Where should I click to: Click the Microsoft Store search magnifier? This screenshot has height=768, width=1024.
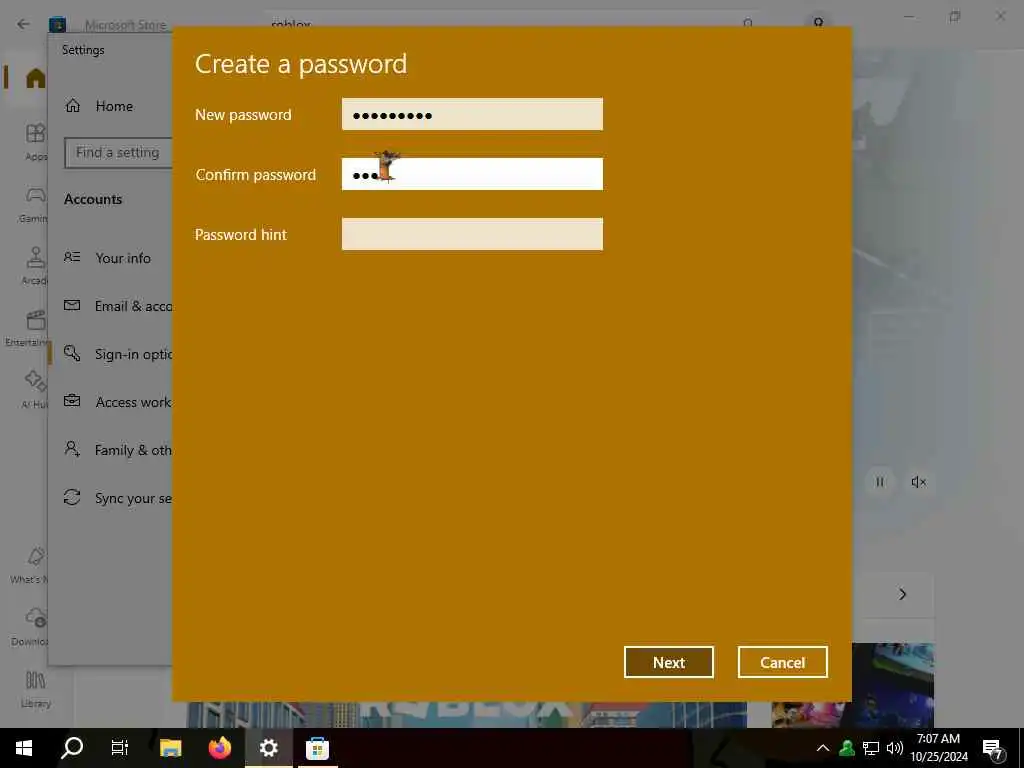[x=748, y=24]
